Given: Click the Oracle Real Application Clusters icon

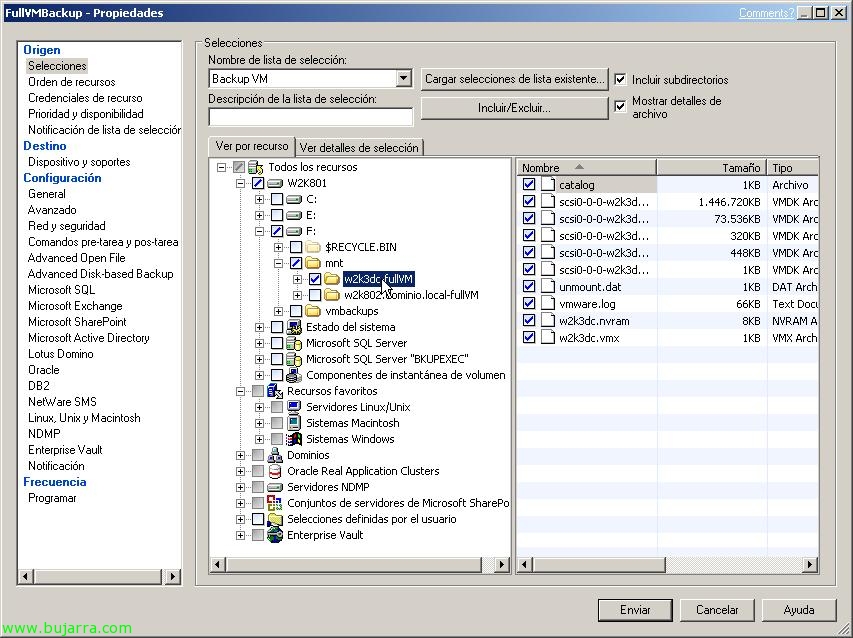Looking at the screenshot, I should pos(275,471).
